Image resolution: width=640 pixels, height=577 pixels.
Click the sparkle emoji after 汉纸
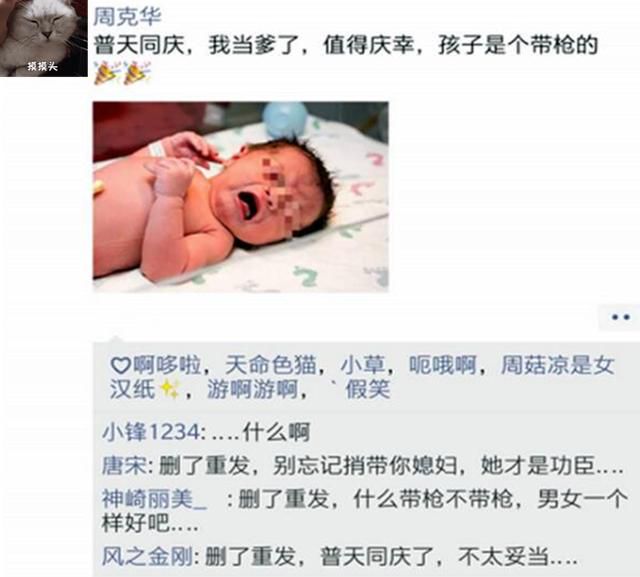coord(170,389)
